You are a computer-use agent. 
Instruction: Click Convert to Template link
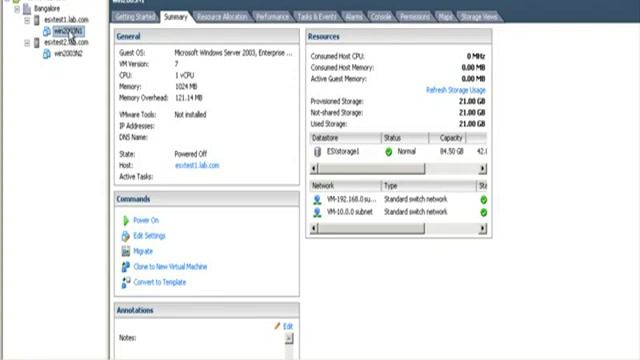click(160, 282)
